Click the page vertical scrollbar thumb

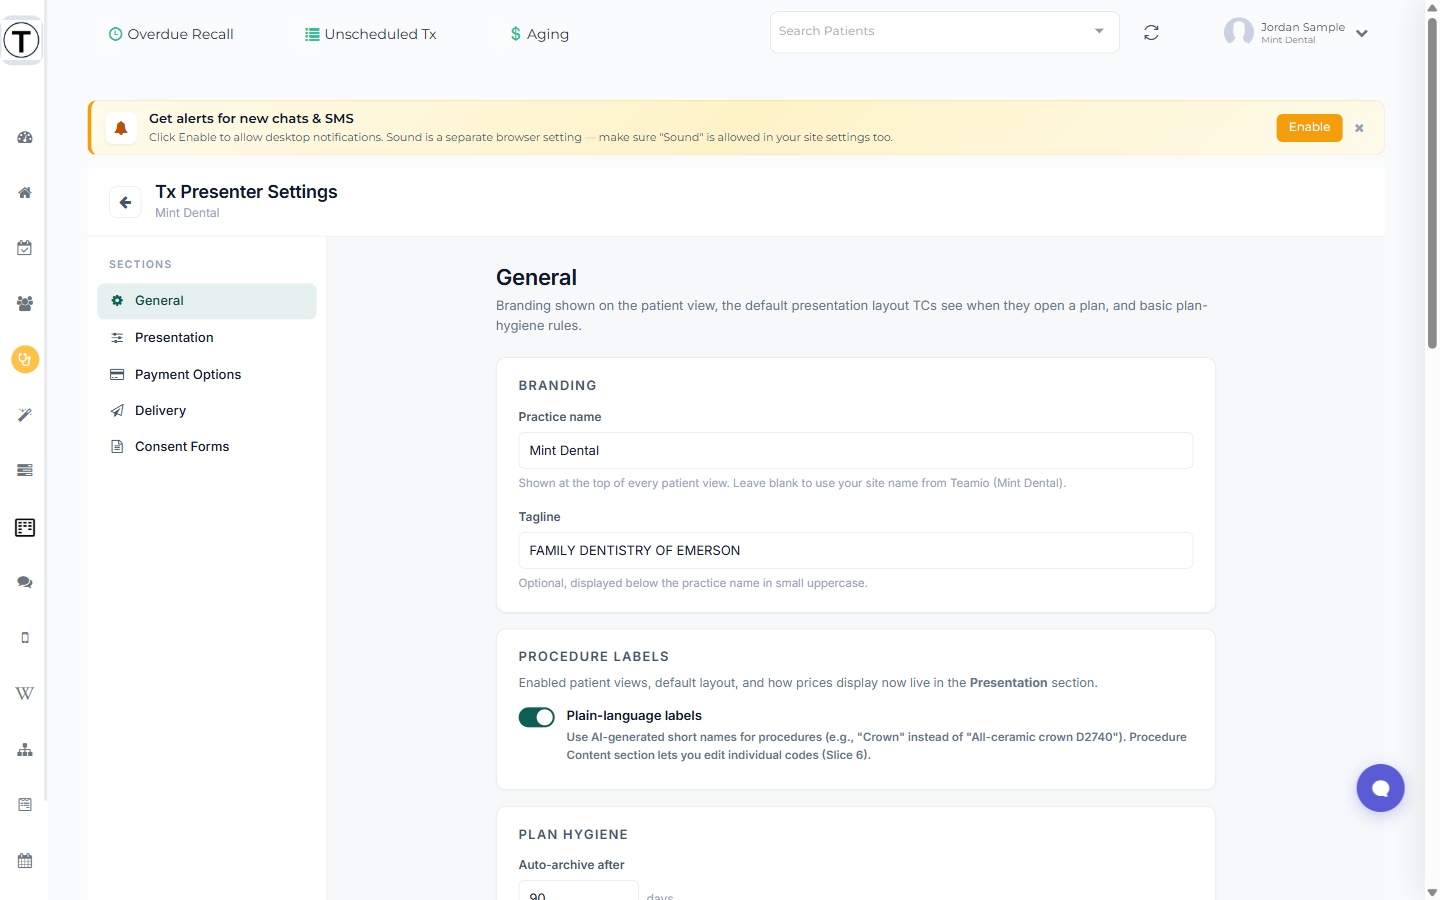[1432, 183]
